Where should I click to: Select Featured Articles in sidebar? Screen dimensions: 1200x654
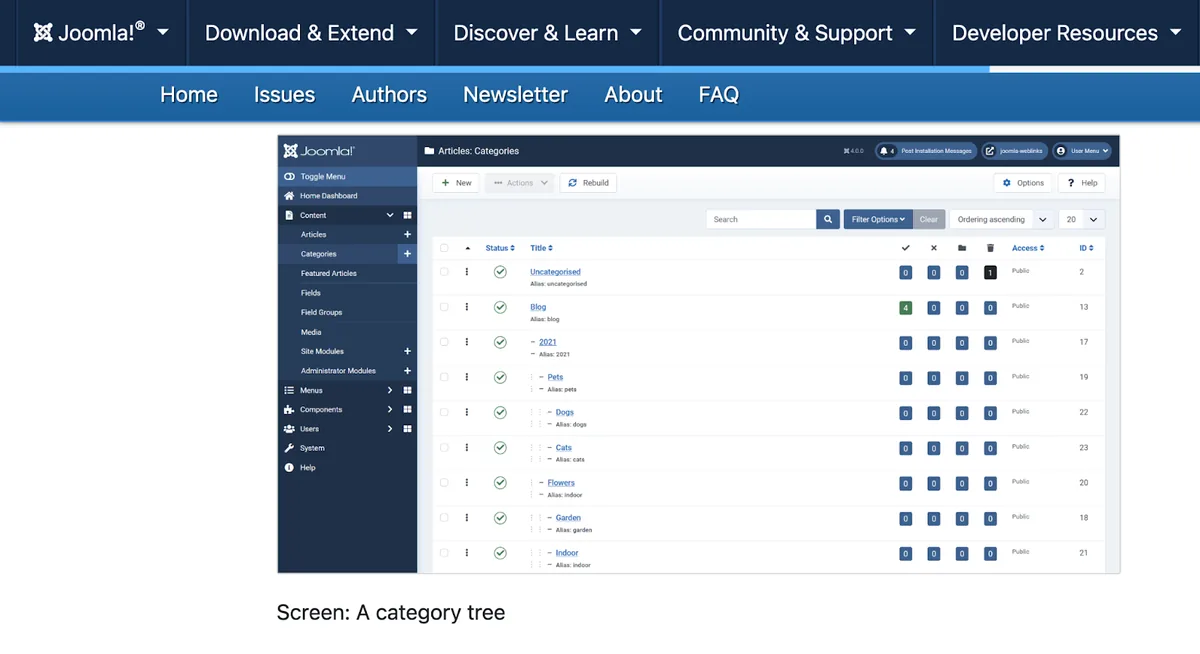(329, 273)
